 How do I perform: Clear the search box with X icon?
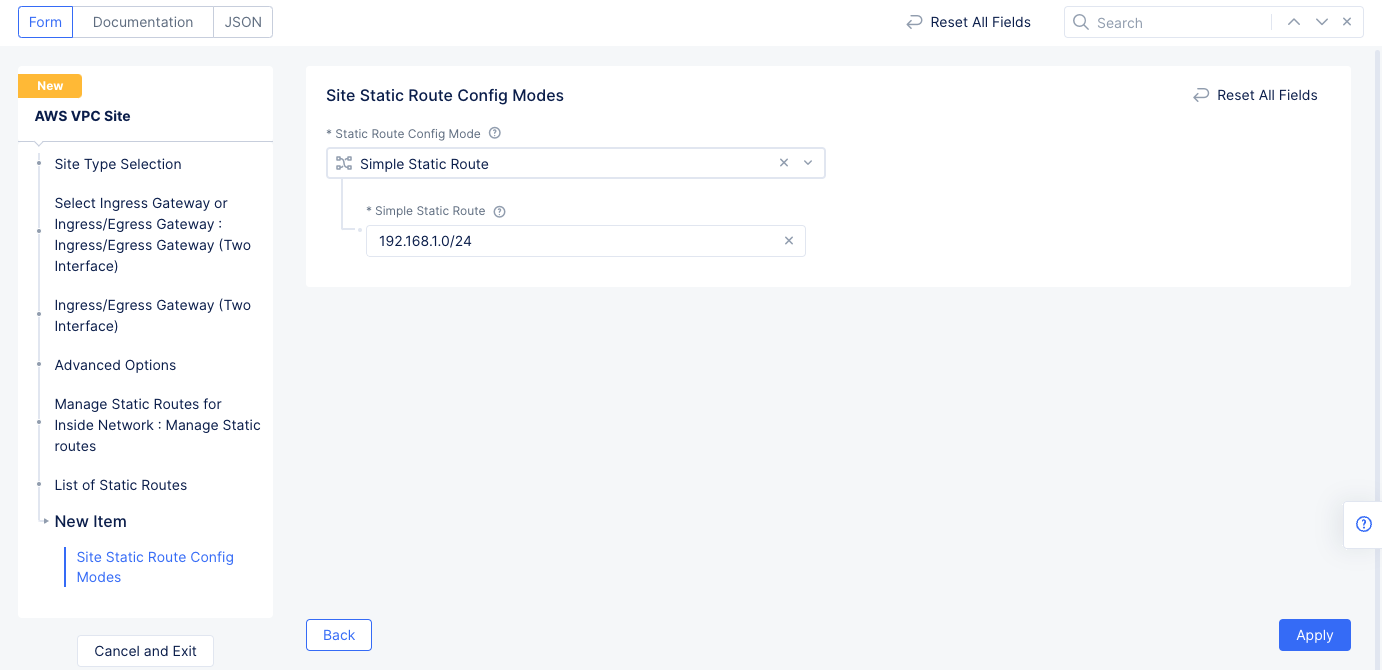[1347, 22]
